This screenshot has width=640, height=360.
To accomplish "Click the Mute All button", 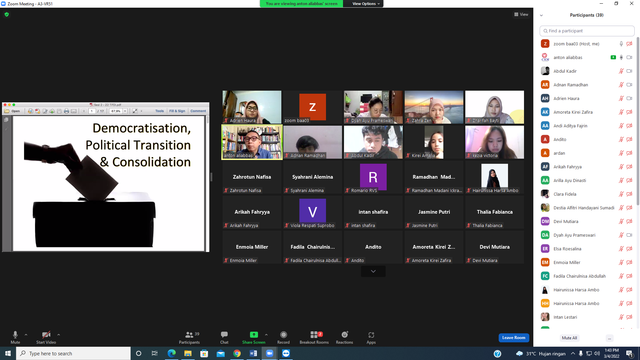I will 569,338.
